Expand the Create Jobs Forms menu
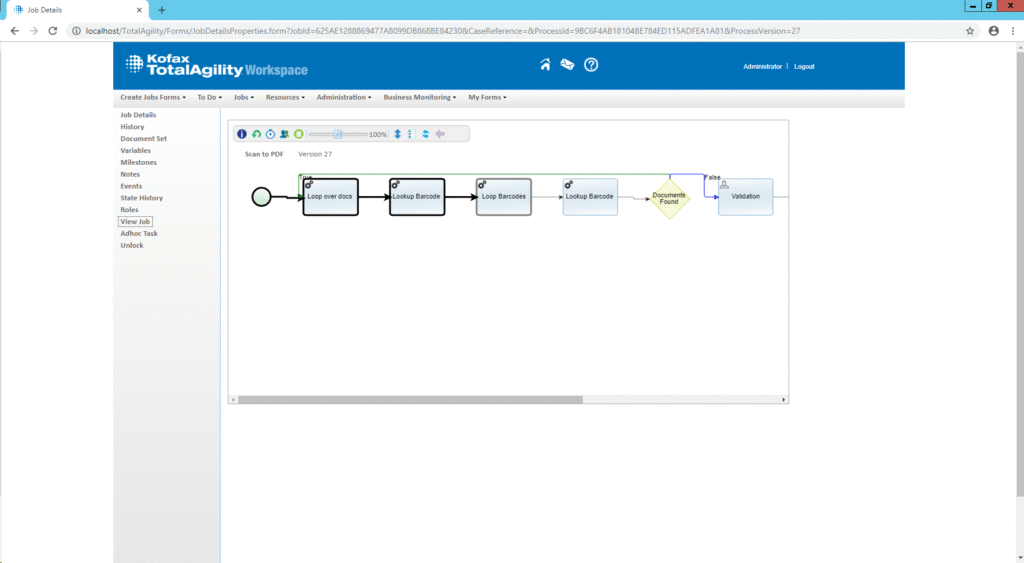The width and height of the screenshot is (1024, 563). point(153,98)
